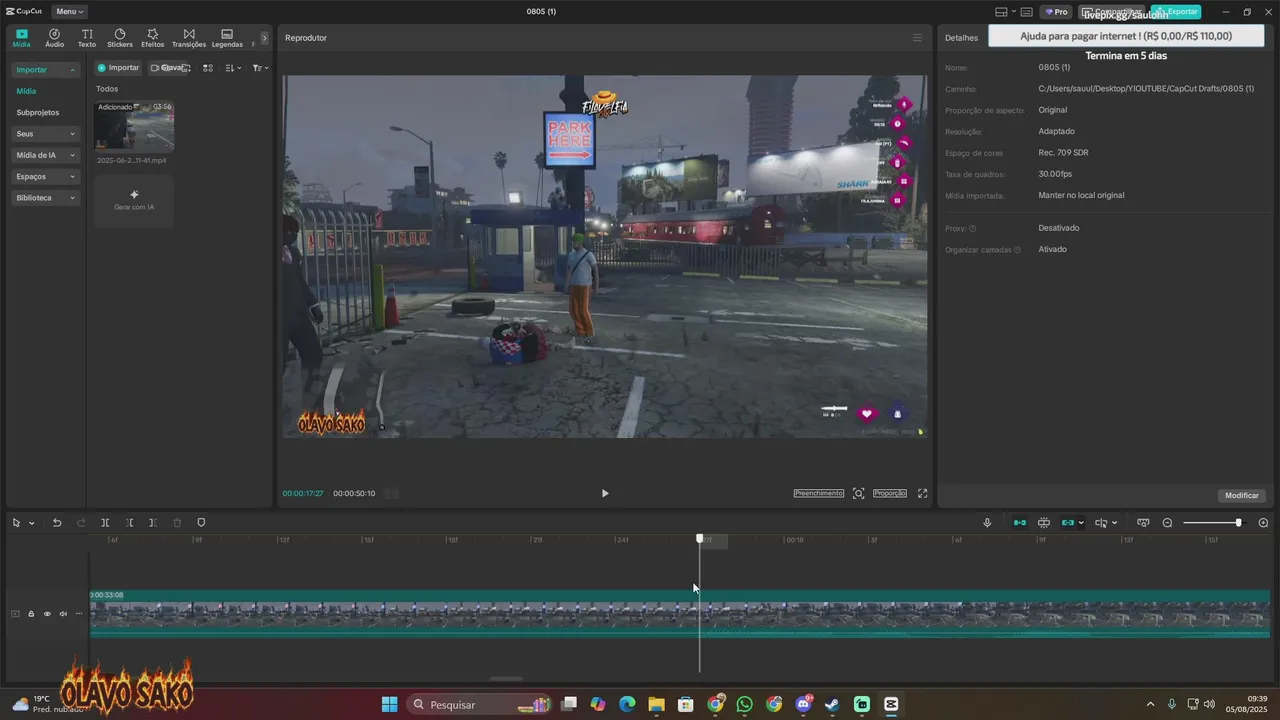
Task: Play the preview video
Action: pyautogui.click(x=604, y=493)
